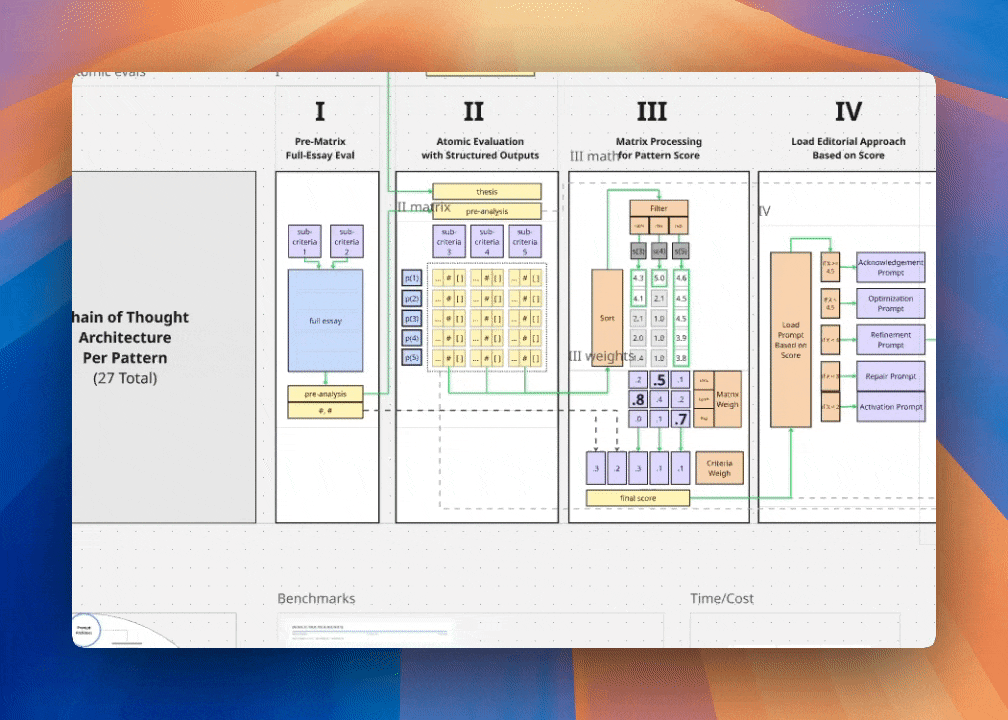This screenshot has width=1008, height=720.
Task: Click the Time/Cost frame label
Action: point(722,599)
